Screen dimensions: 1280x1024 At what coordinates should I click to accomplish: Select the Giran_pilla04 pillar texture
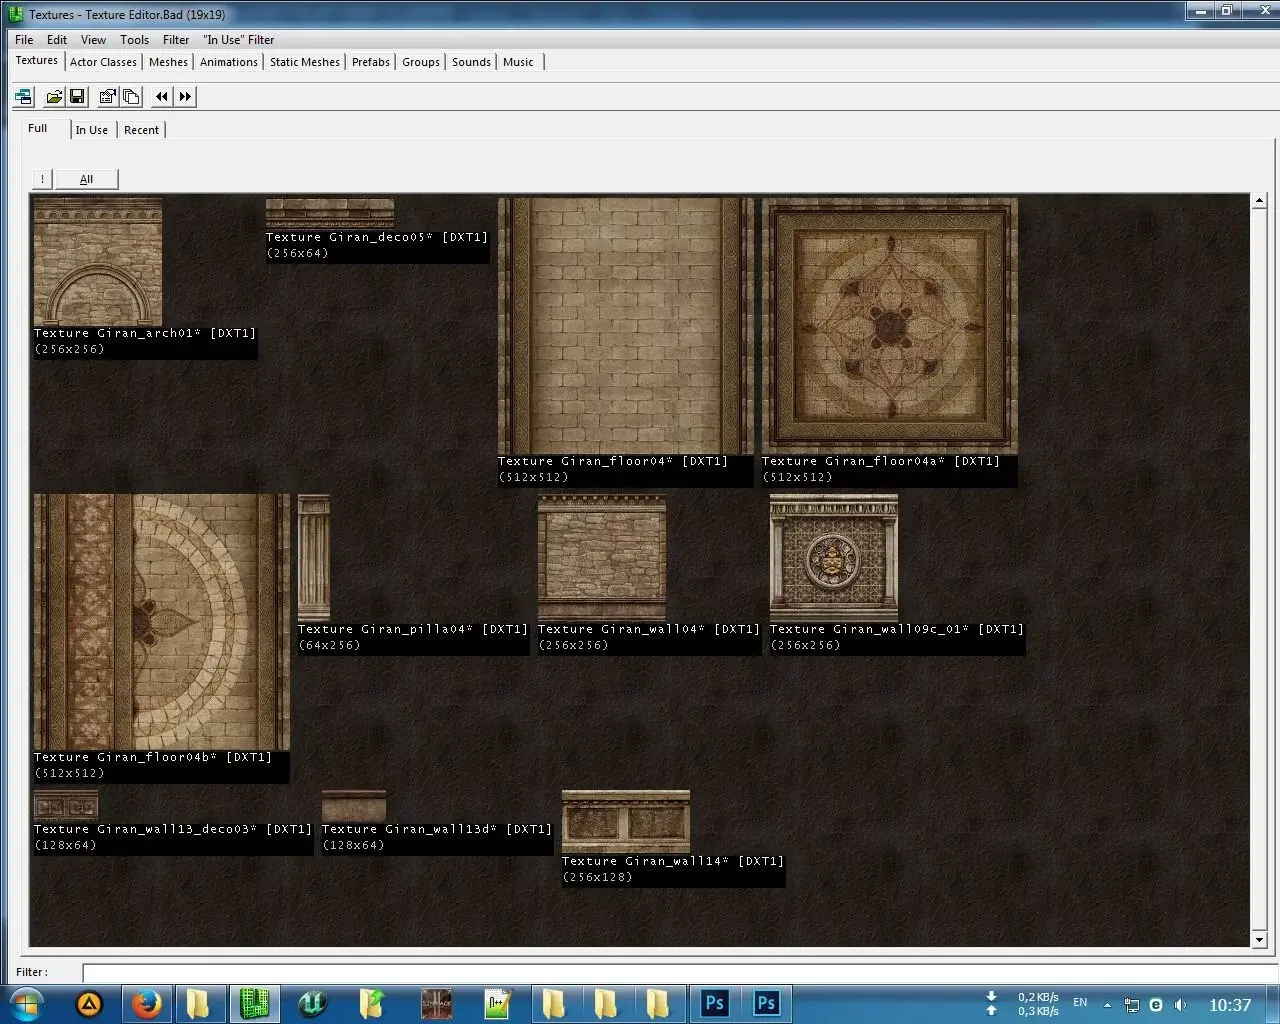tap(314, 558)
